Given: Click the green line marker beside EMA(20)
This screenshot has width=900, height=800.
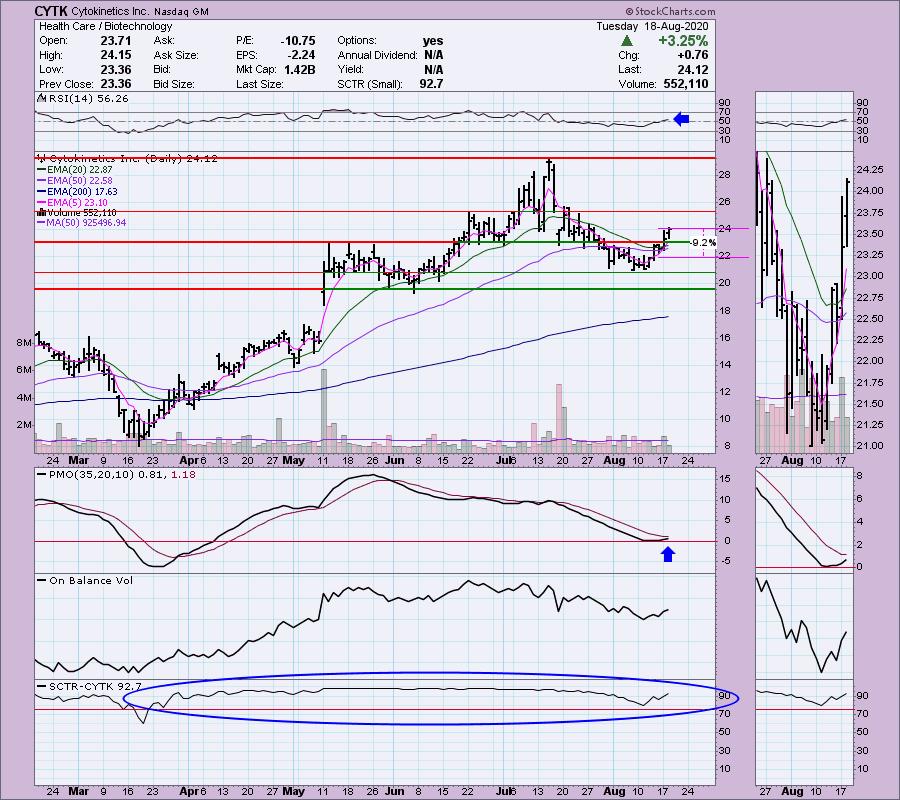Looking at the screenshot, I should 41,170.
